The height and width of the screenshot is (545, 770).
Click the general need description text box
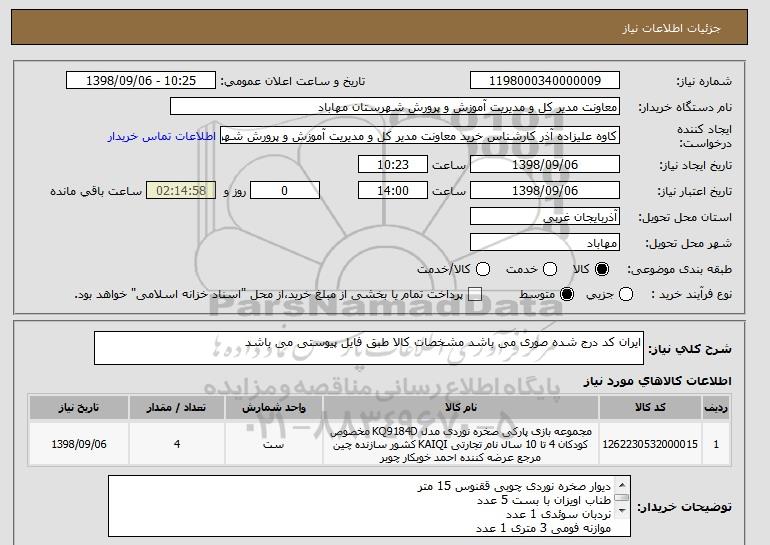[x=369, y=348]
